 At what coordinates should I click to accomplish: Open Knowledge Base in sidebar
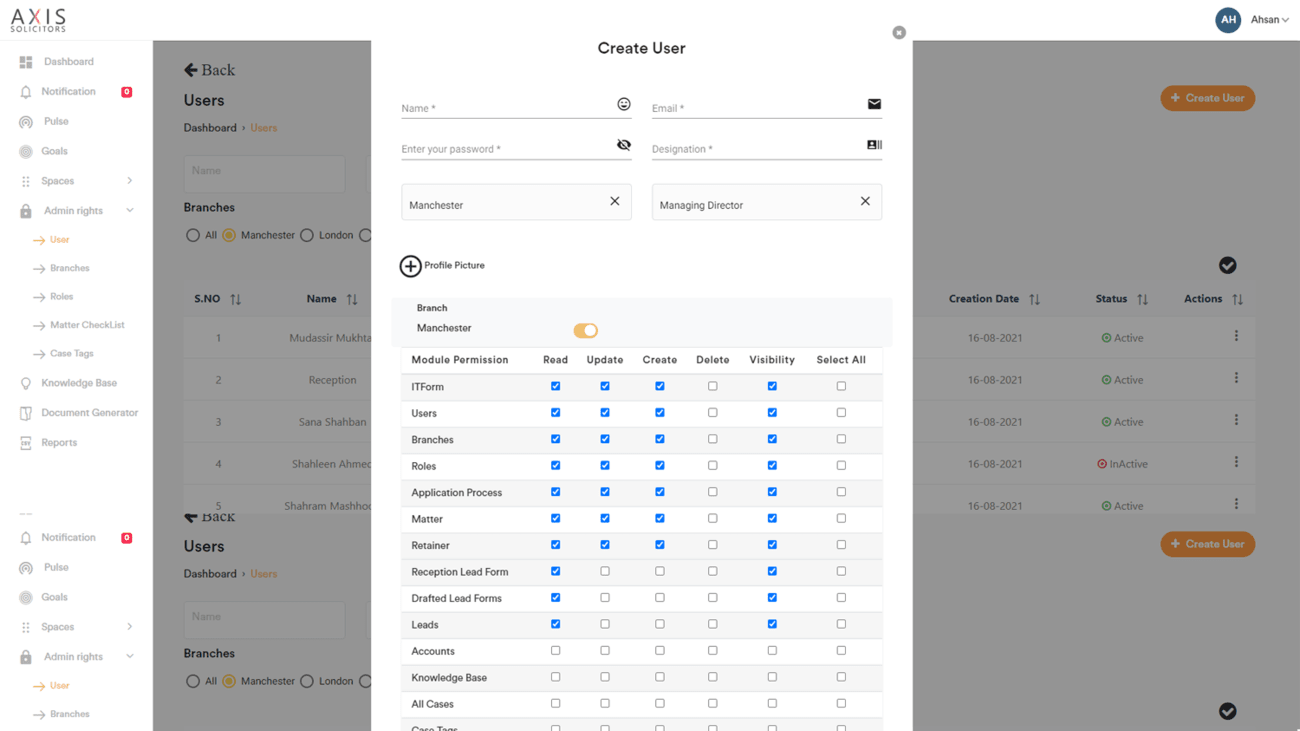tap(79, 383)
